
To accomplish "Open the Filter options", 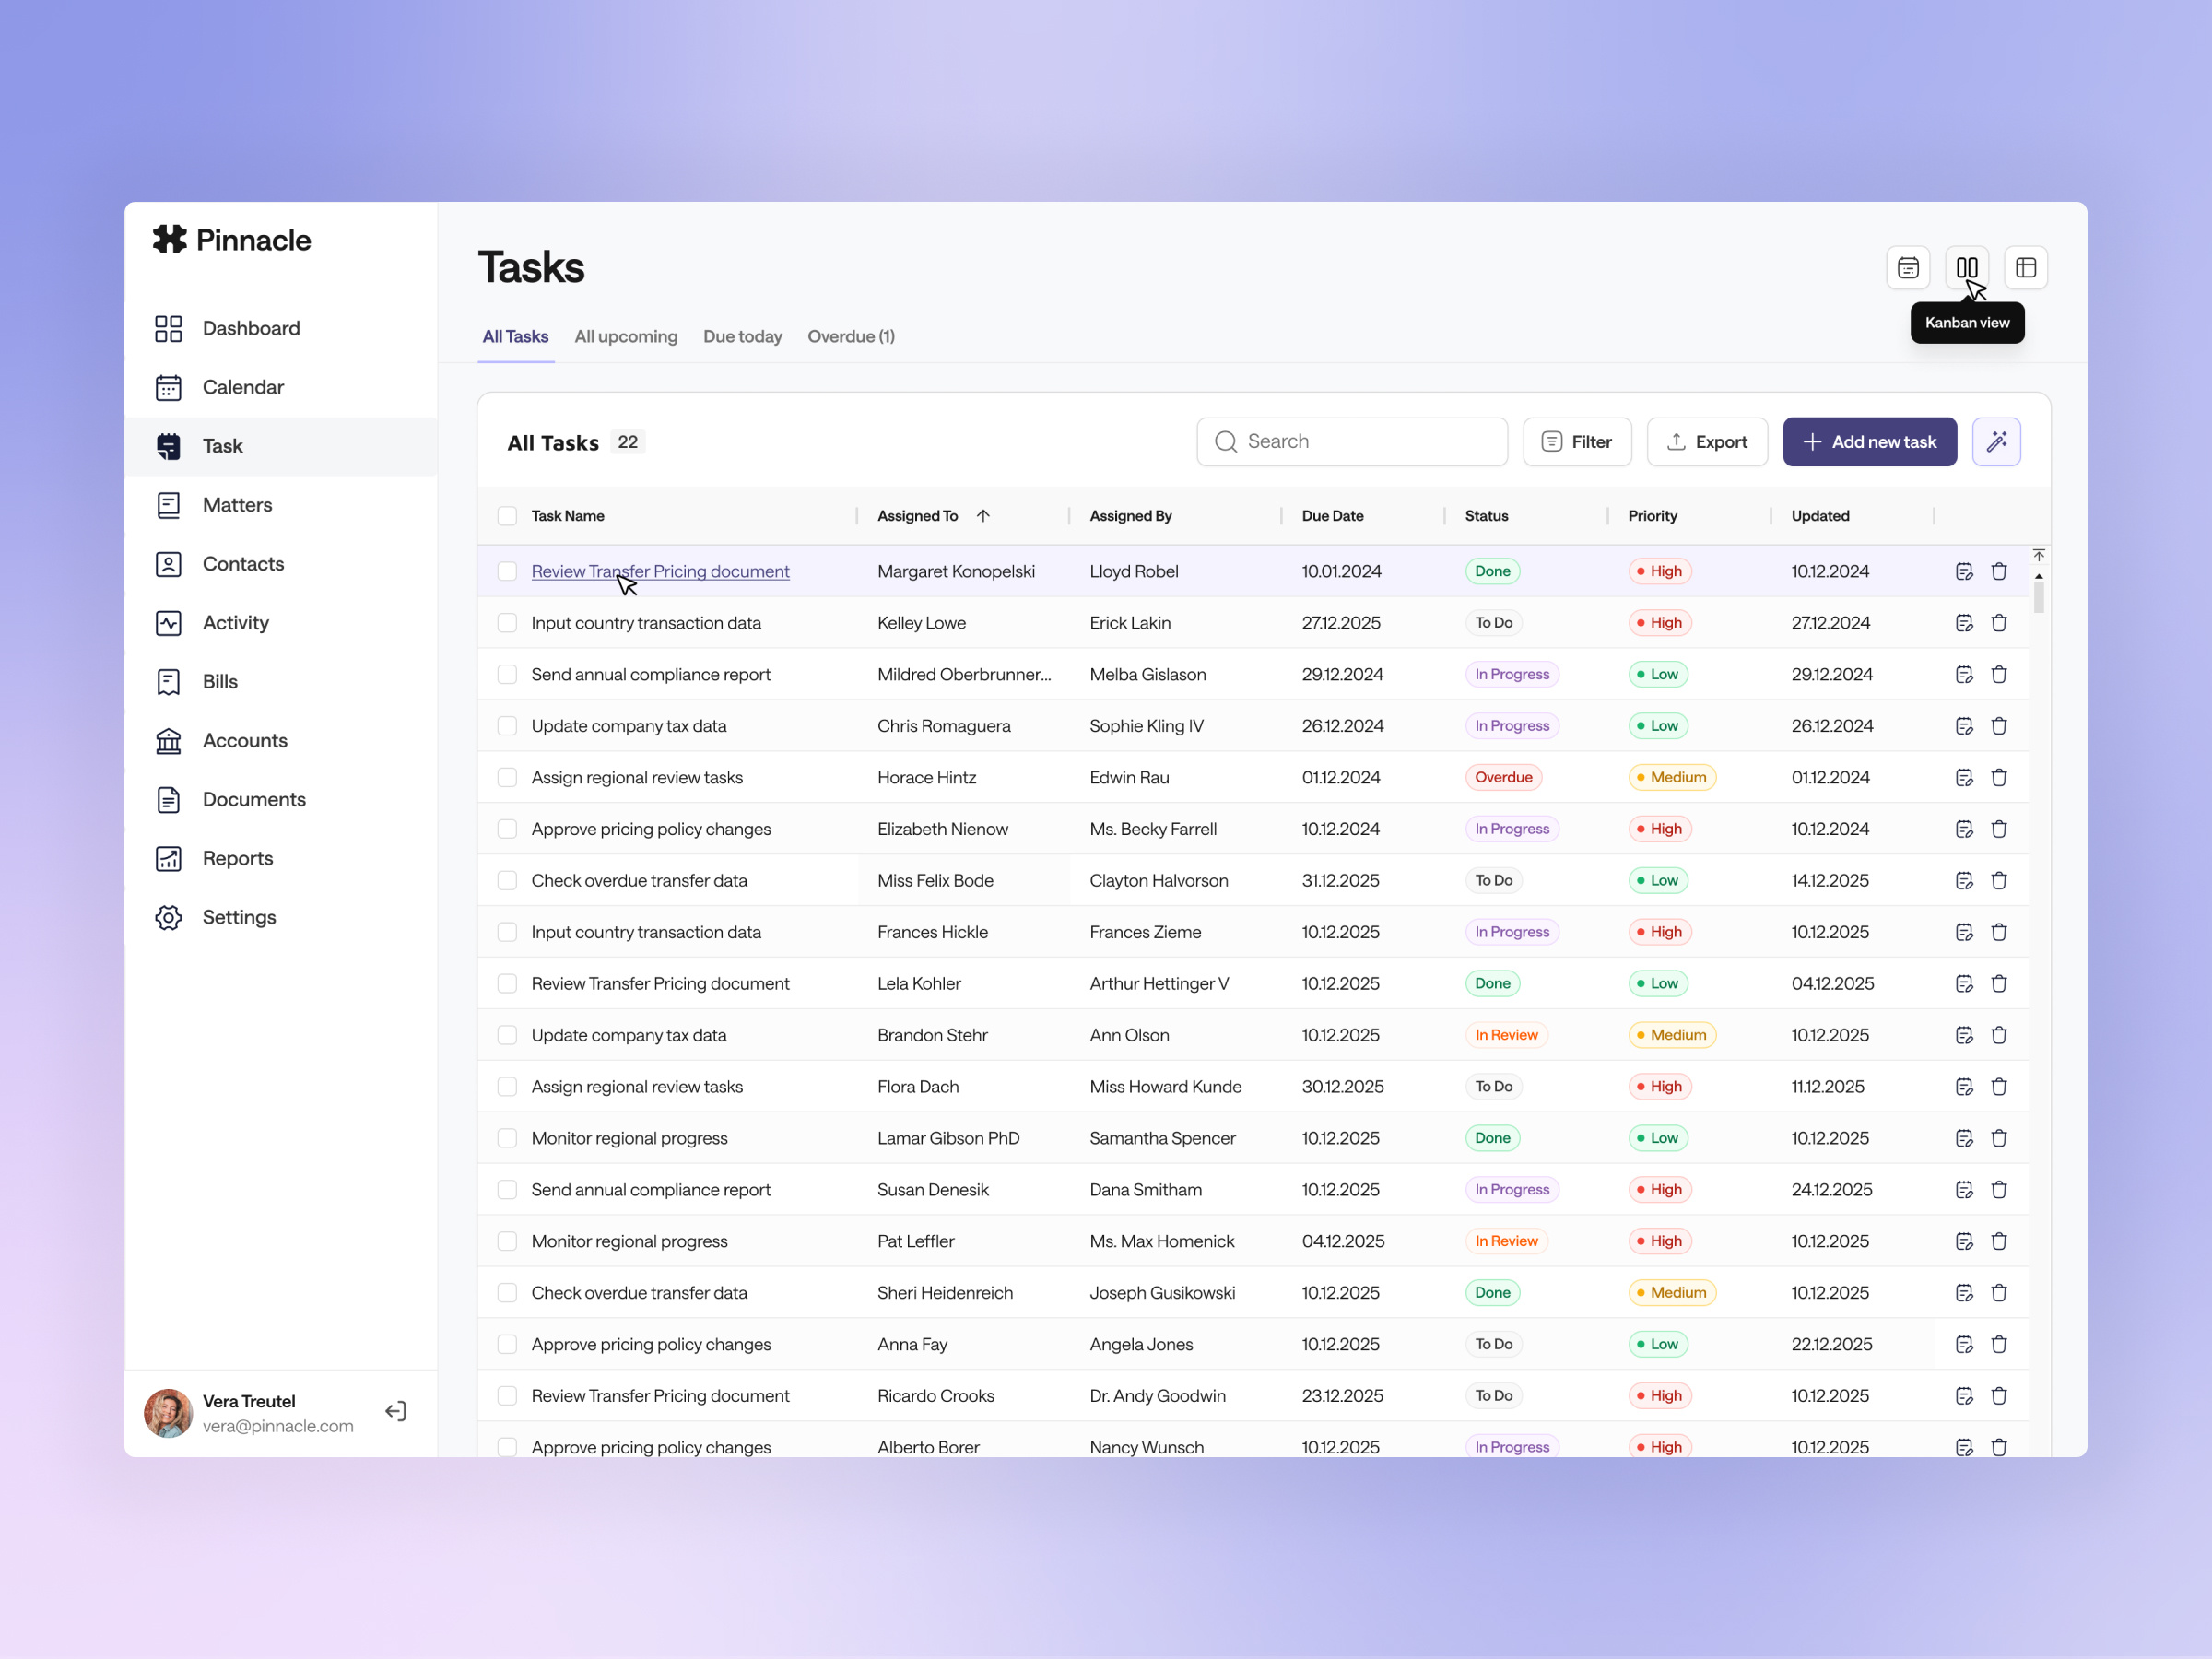I will point(1577,441).
